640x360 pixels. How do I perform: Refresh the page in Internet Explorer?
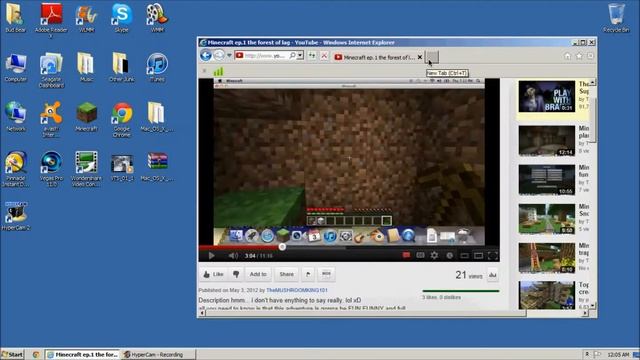tap(312, 56)
